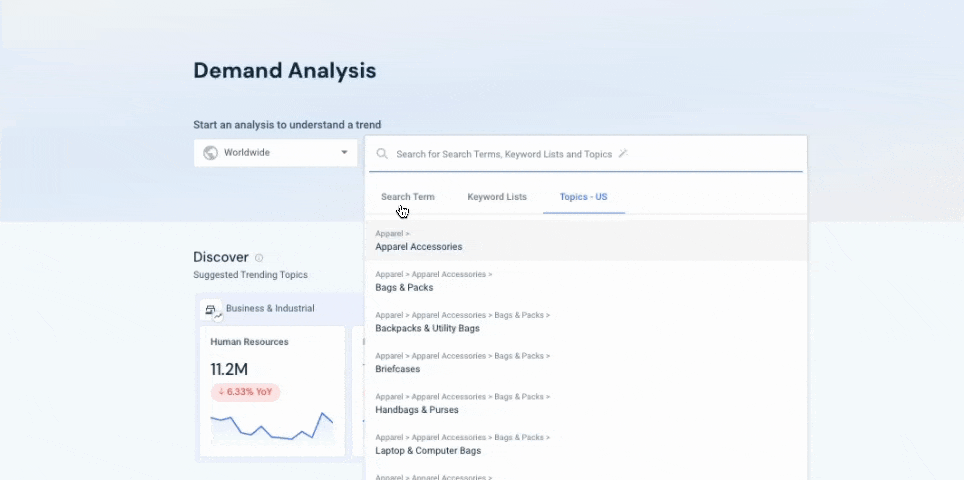Select the Apparel Accessories topic
Screen dimensions: 964x480
(x=586, y=240)
